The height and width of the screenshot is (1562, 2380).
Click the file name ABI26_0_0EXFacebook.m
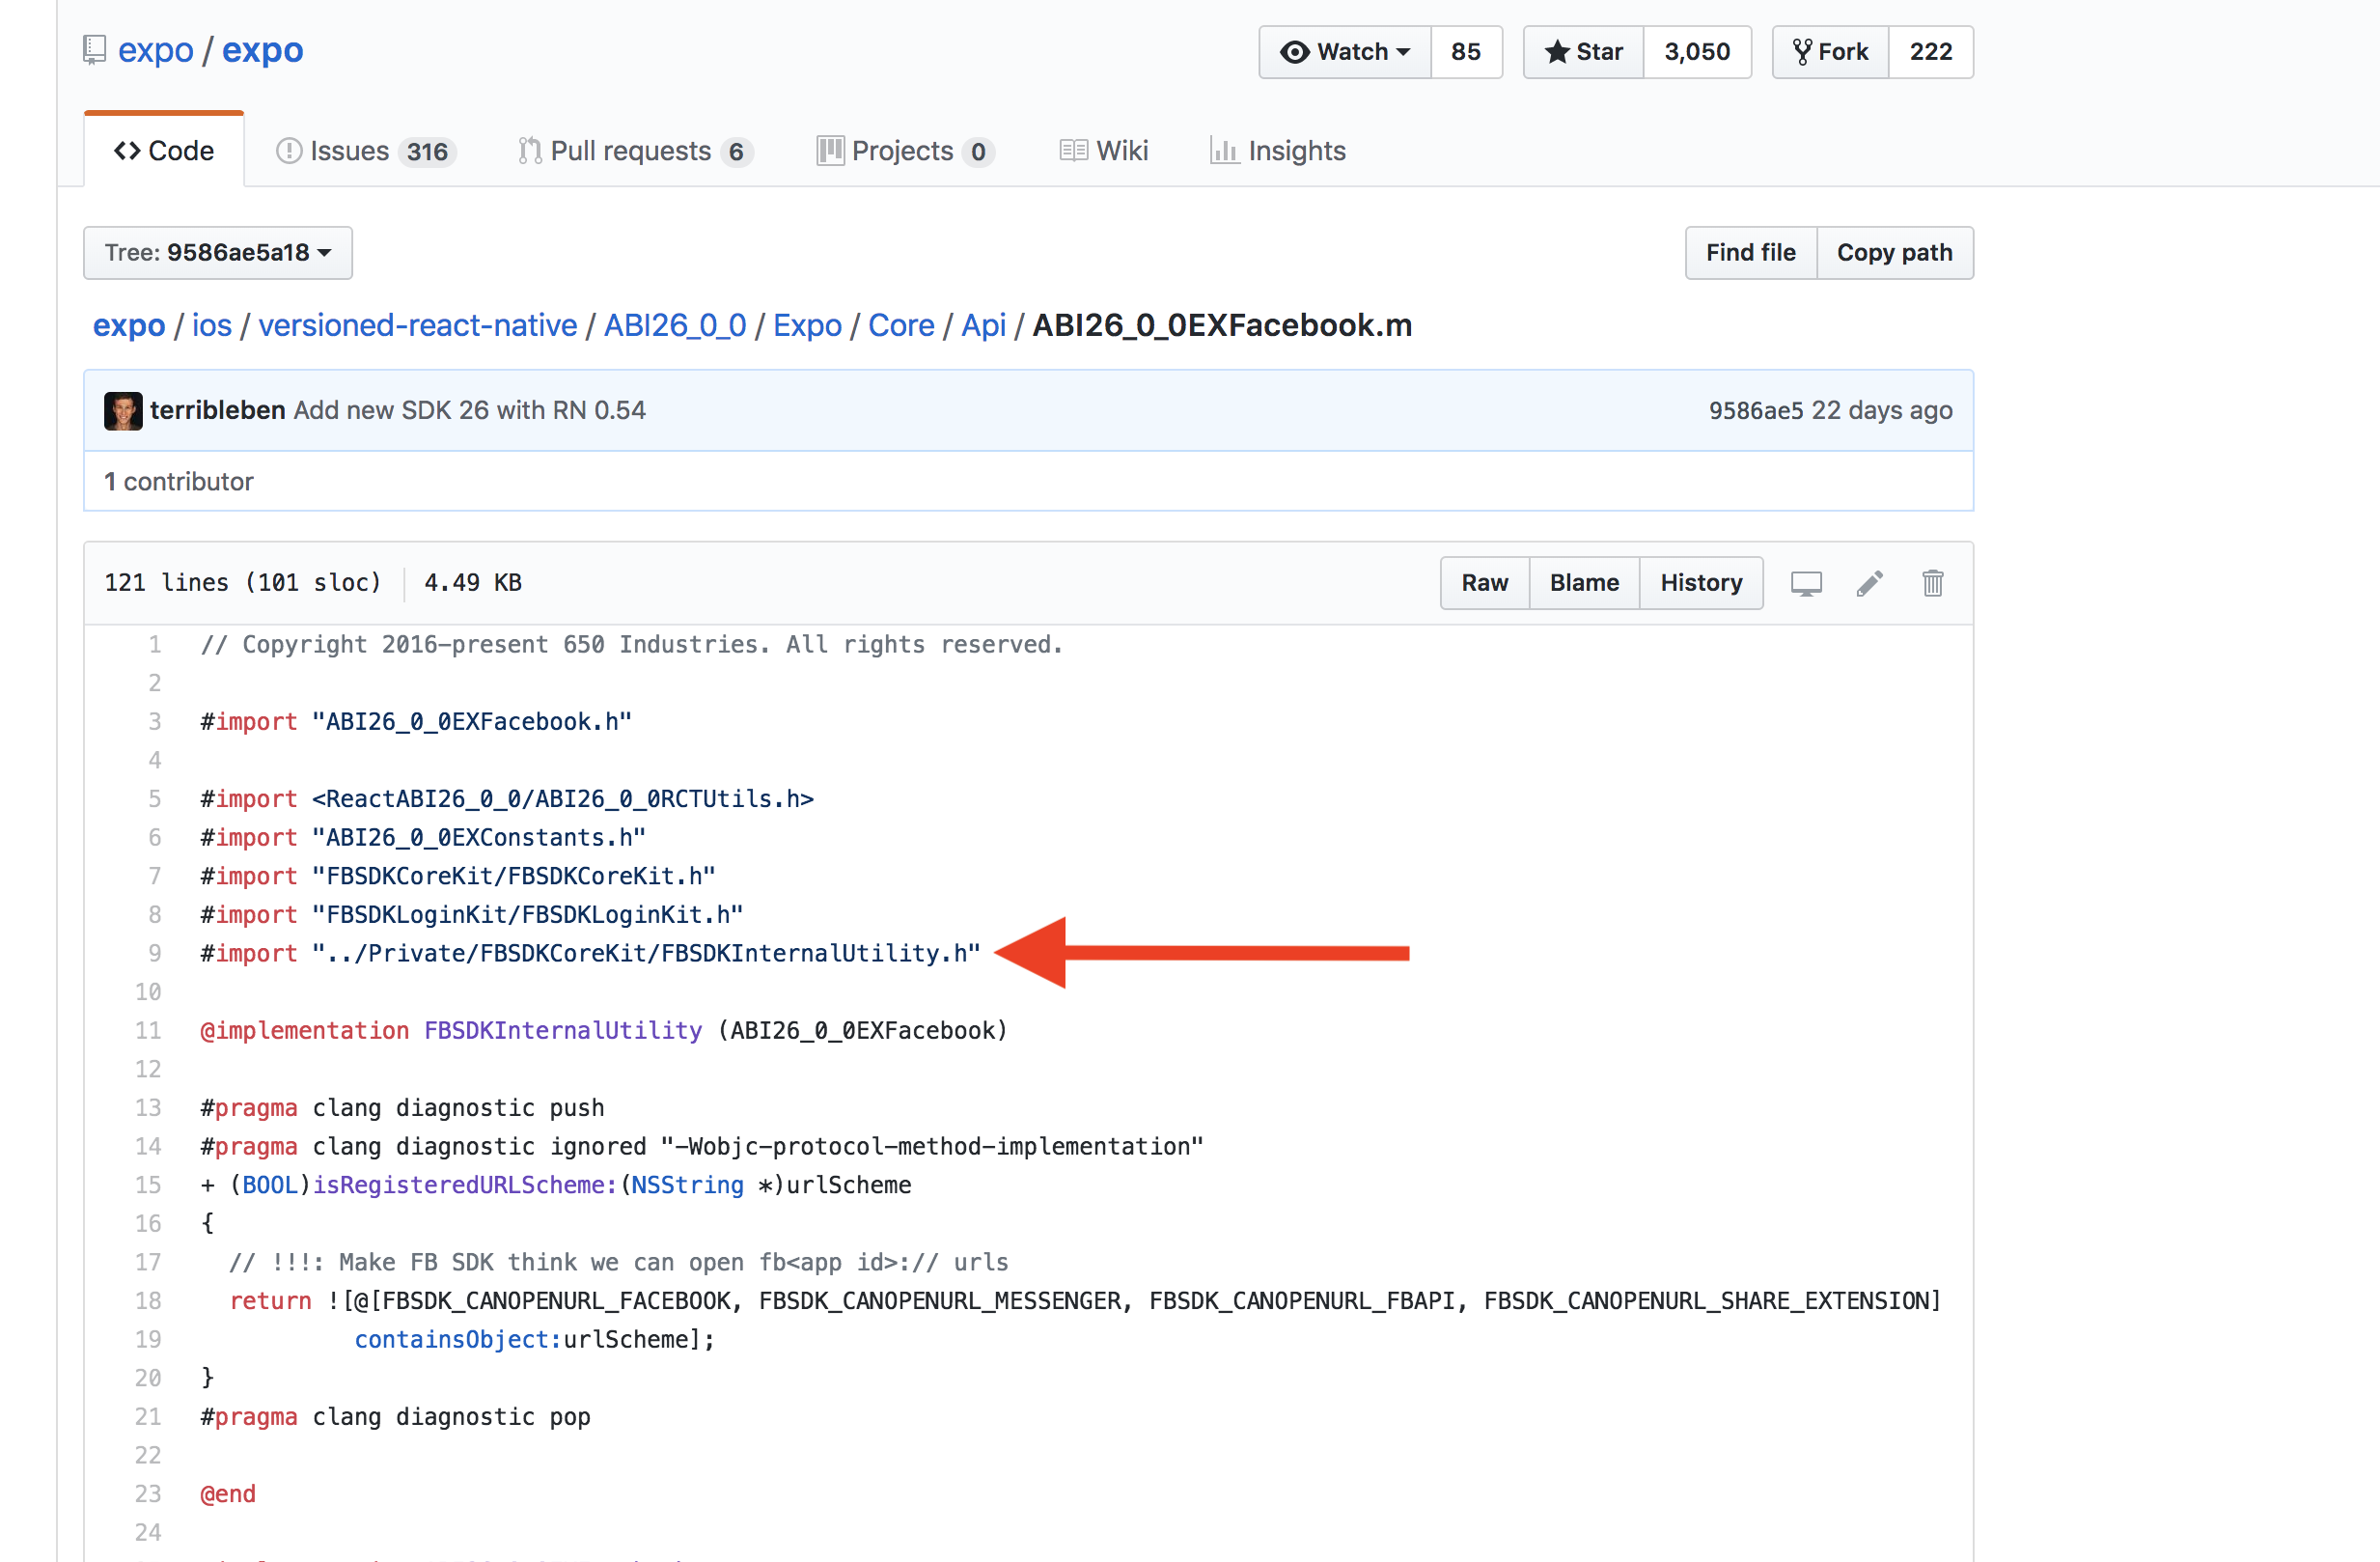point(1222,326)
